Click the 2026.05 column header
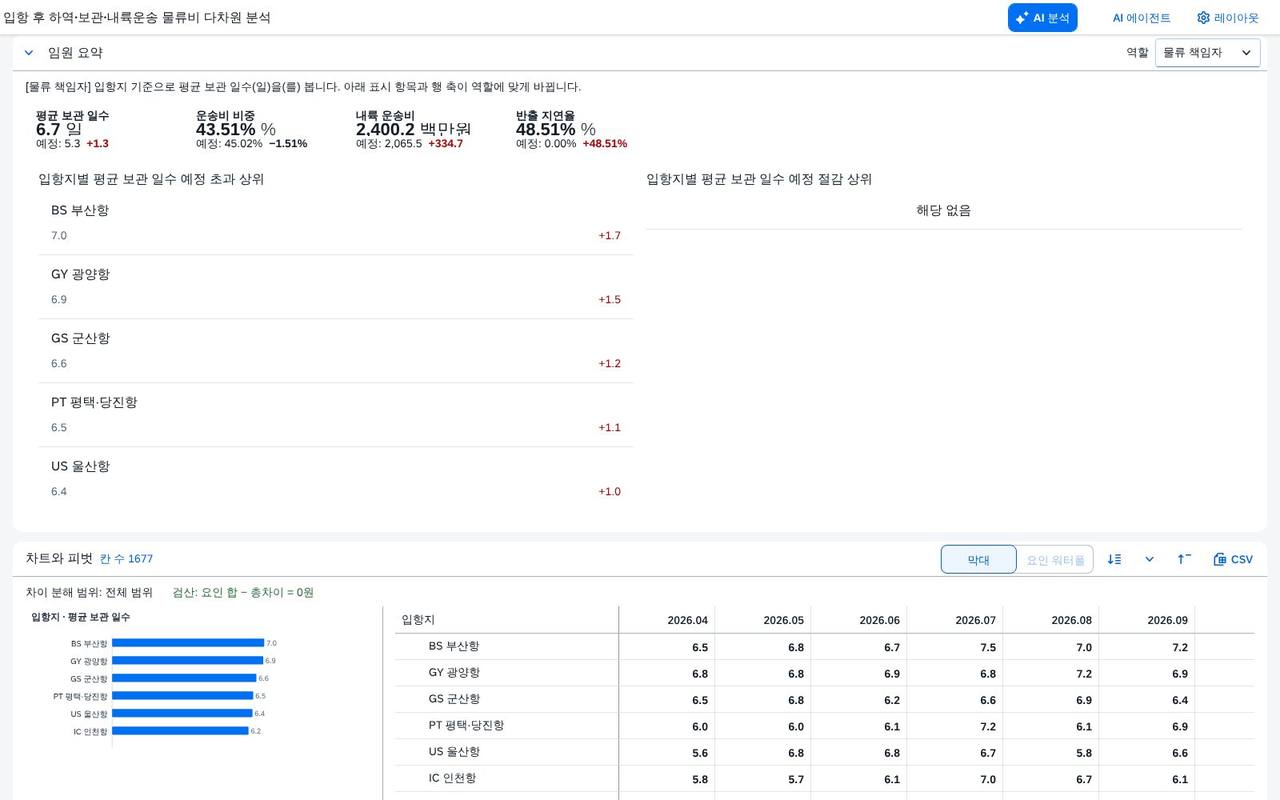 click(763, 620)
